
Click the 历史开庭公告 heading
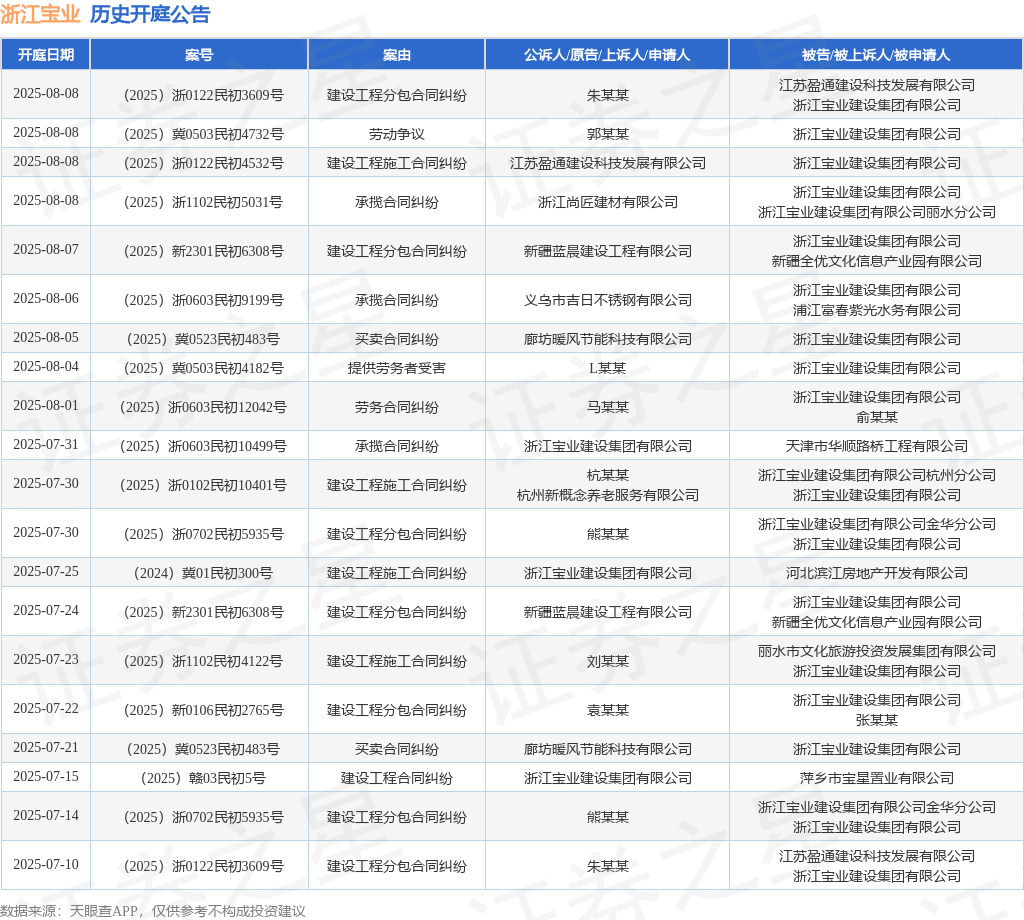[x=150, y=14]
